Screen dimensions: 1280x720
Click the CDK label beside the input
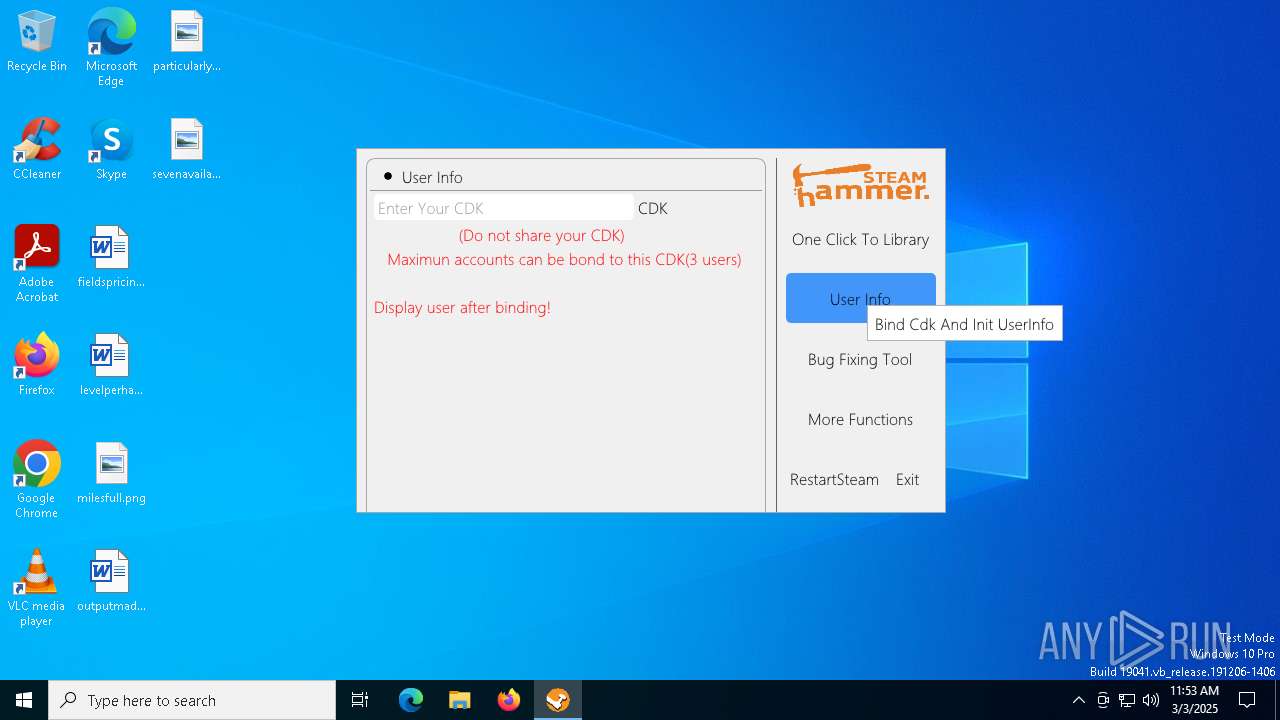(x=653, y=208)
